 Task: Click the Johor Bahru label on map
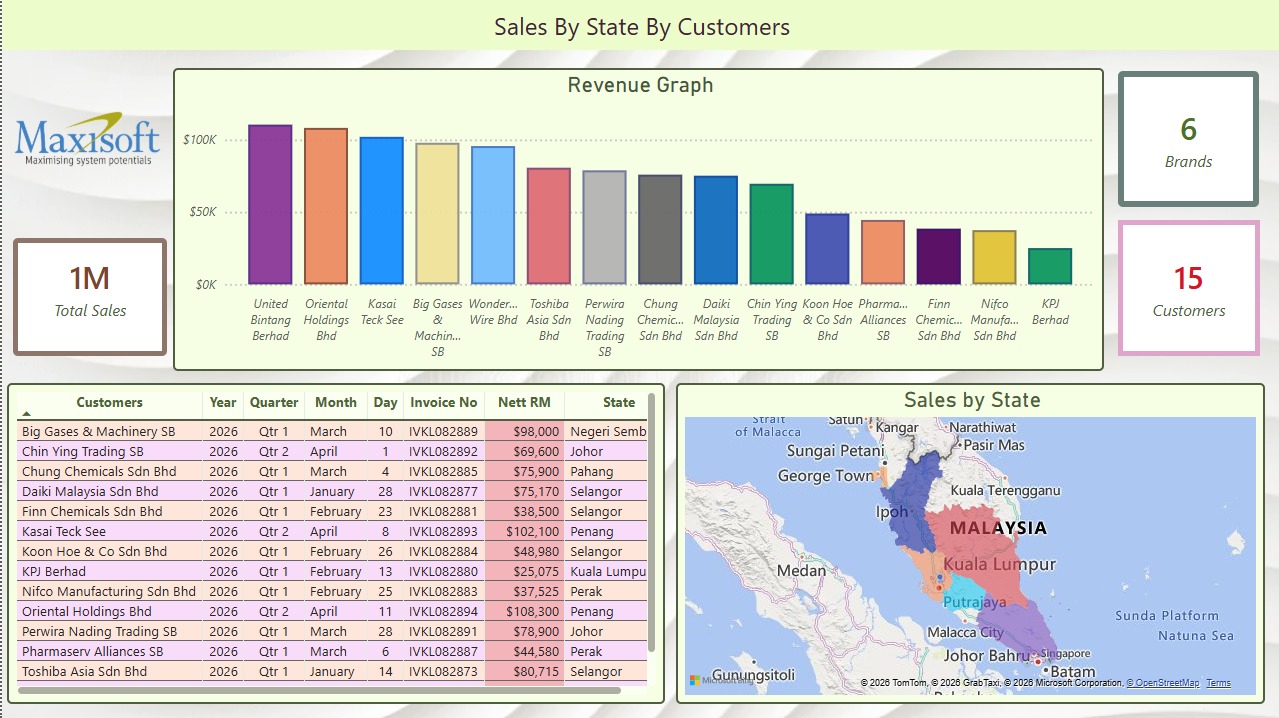(x=985, y=656)
